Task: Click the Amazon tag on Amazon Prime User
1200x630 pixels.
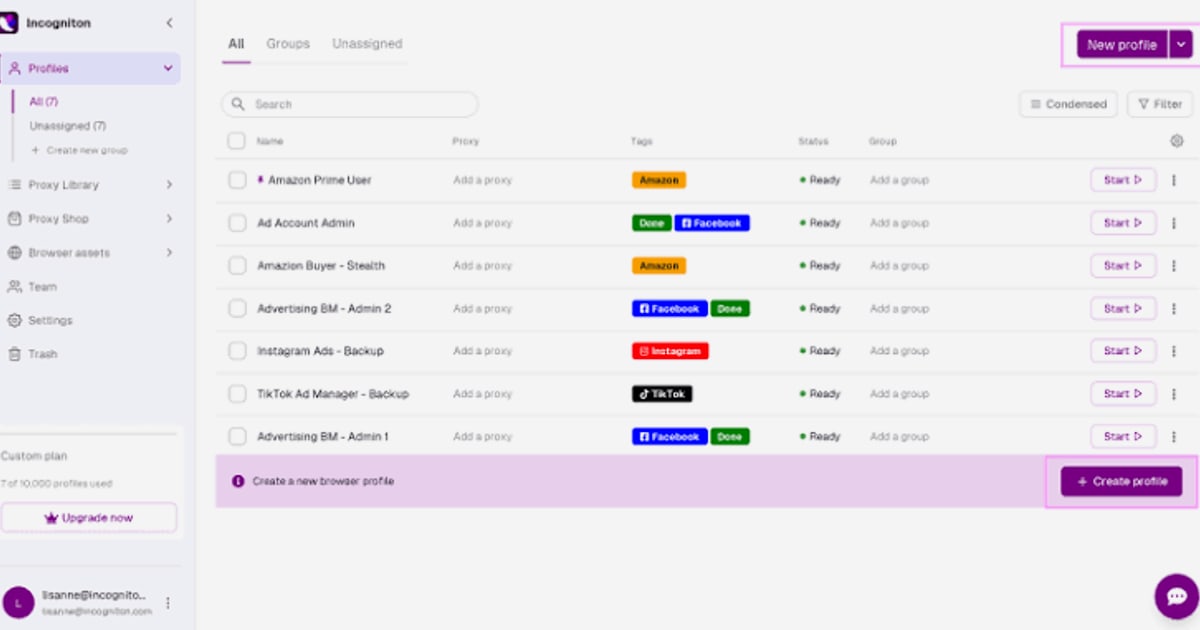Action: (659, 180)
